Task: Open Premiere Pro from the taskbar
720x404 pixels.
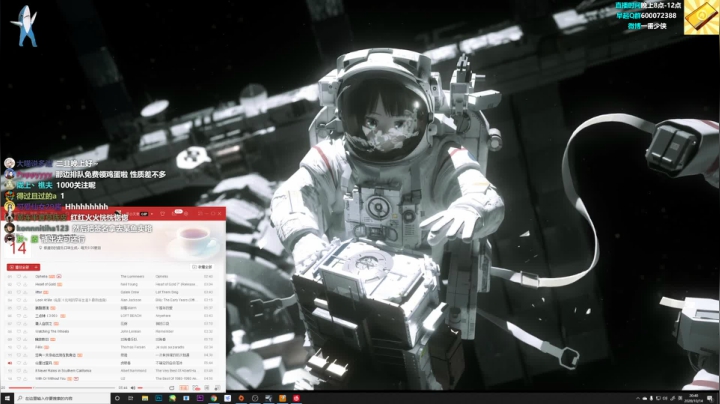Action: 200,398
